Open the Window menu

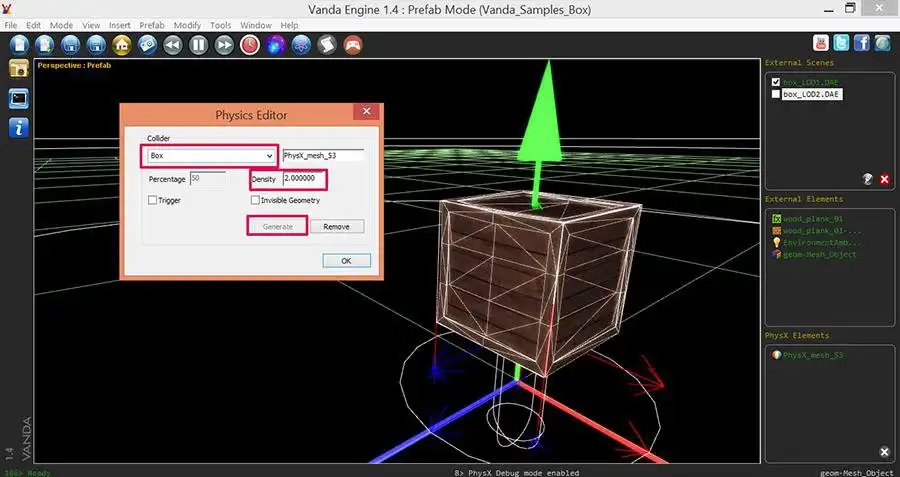[255, 25]
